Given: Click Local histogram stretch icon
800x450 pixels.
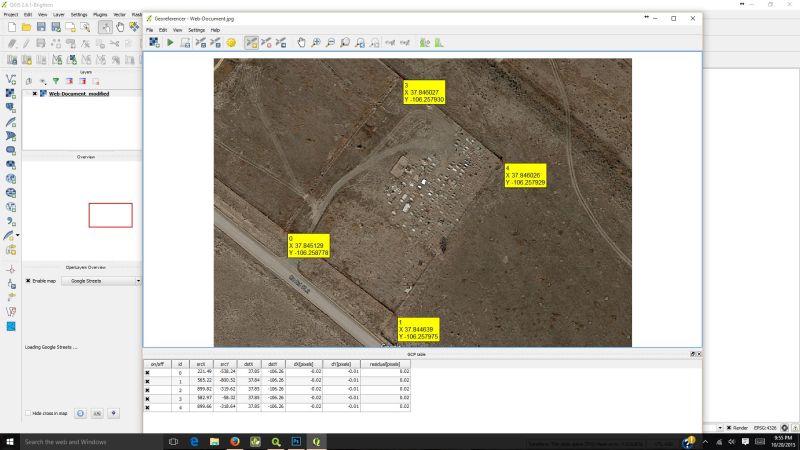Looking at the screenshot, I should pos(439,43).
